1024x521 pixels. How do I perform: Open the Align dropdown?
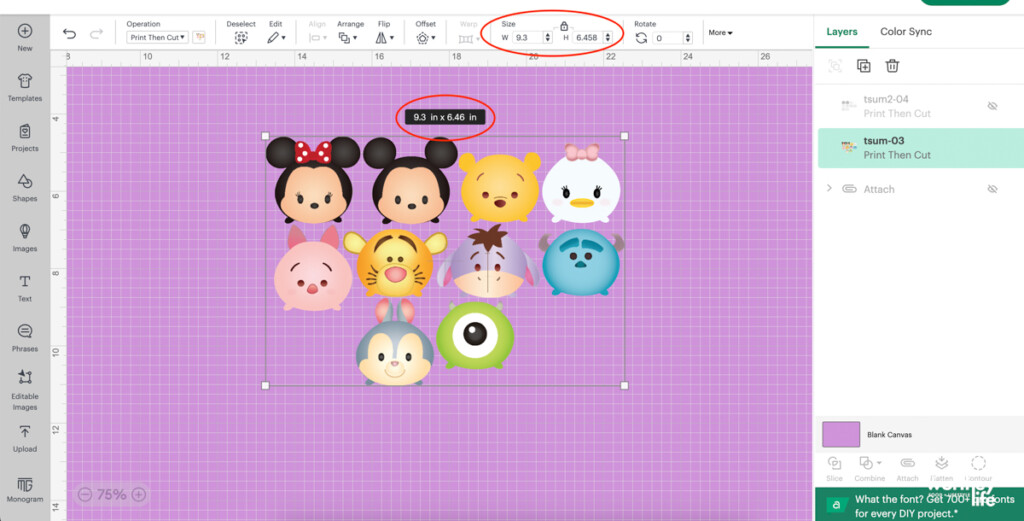click(317, 38)
